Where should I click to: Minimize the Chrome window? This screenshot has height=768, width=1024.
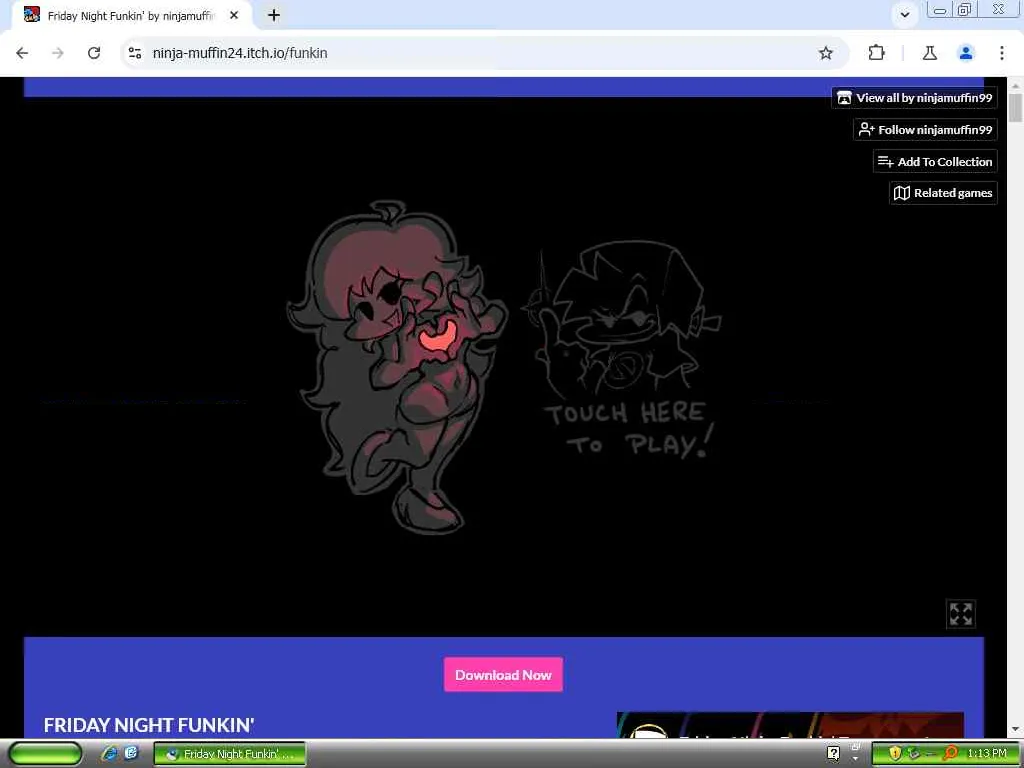[940, 10]
